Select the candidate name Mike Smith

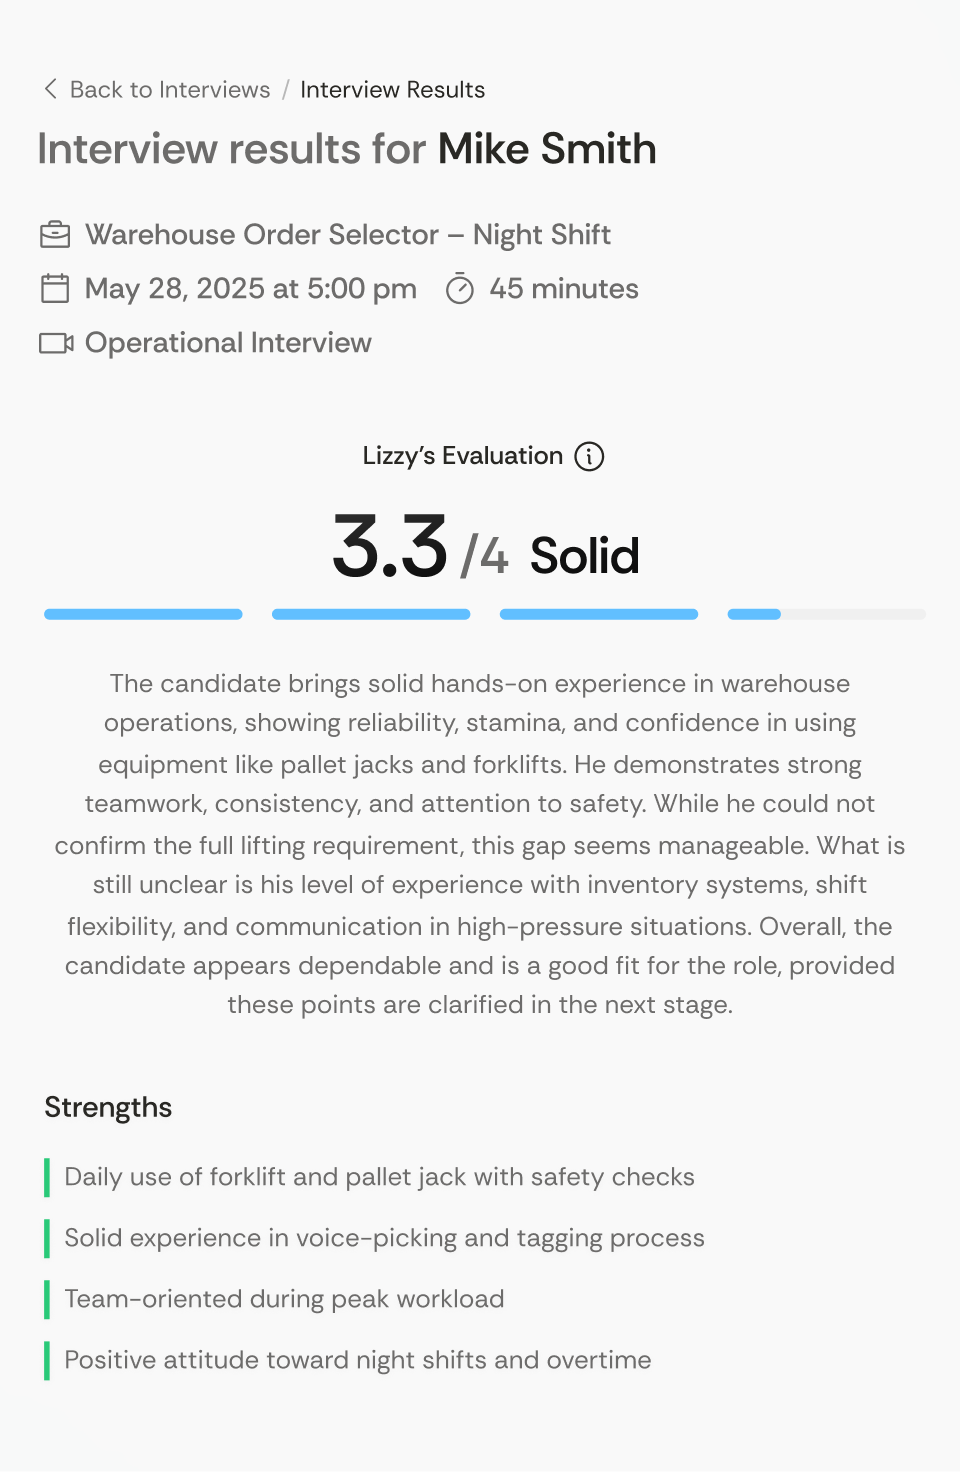point(548,149)
